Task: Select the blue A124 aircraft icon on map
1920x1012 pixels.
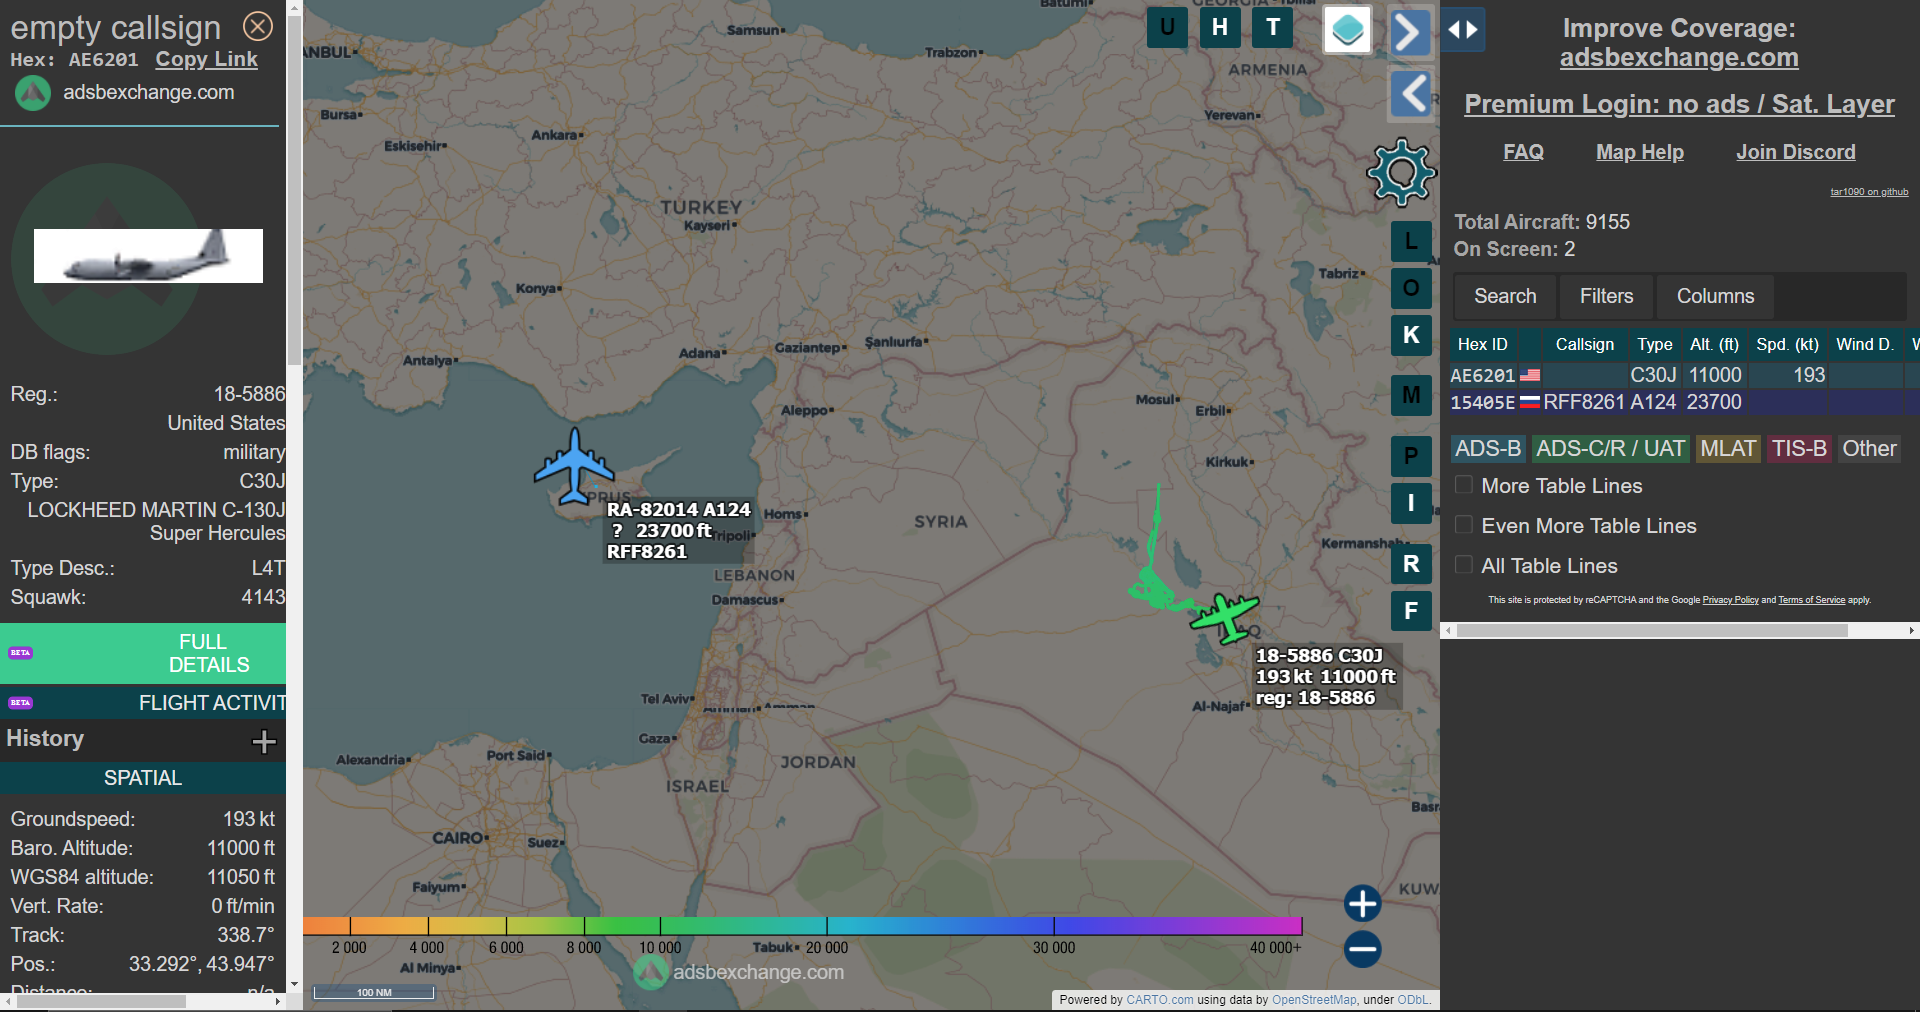Action: click(574, 466)
